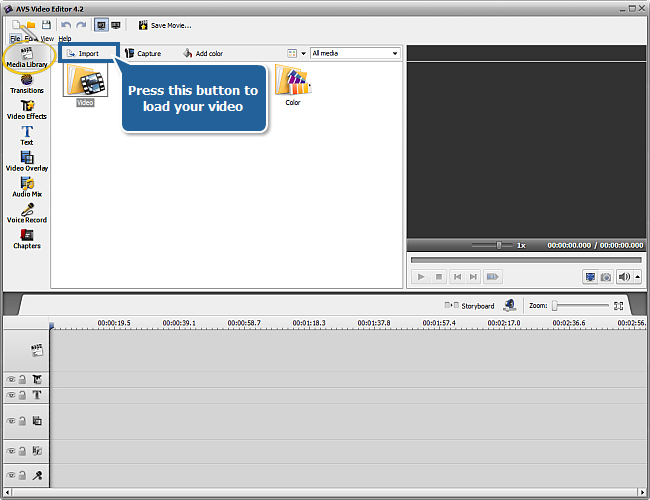Open the All media filter dropdown
The height and width of the screenshot is (500, 650).
pyautogui.click(x=355, y=53)
